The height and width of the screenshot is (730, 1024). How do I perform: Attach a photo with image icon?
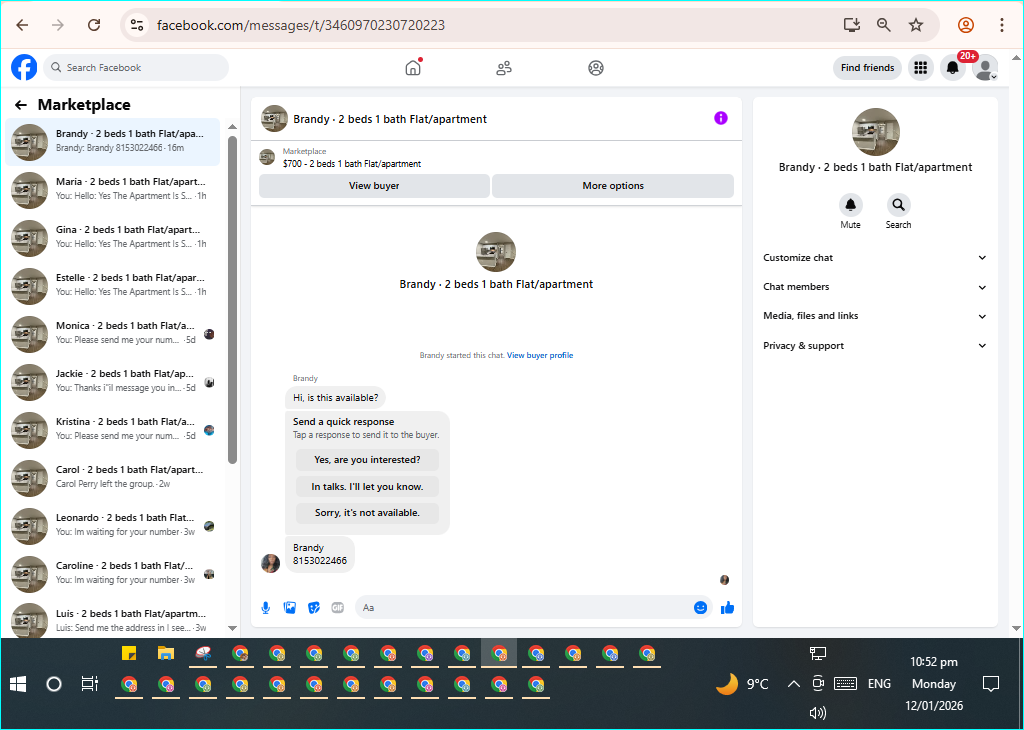(290, 608)
